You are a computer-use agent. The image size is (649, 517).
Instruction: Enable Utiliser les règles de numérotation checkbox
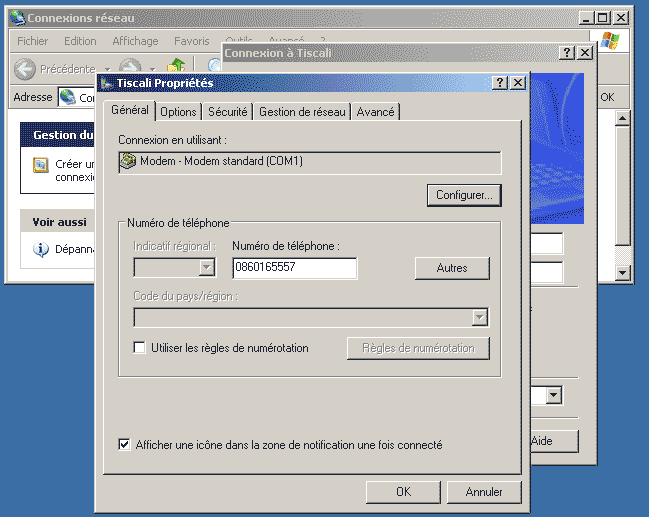pyautogui.click(x=139, y=347)
